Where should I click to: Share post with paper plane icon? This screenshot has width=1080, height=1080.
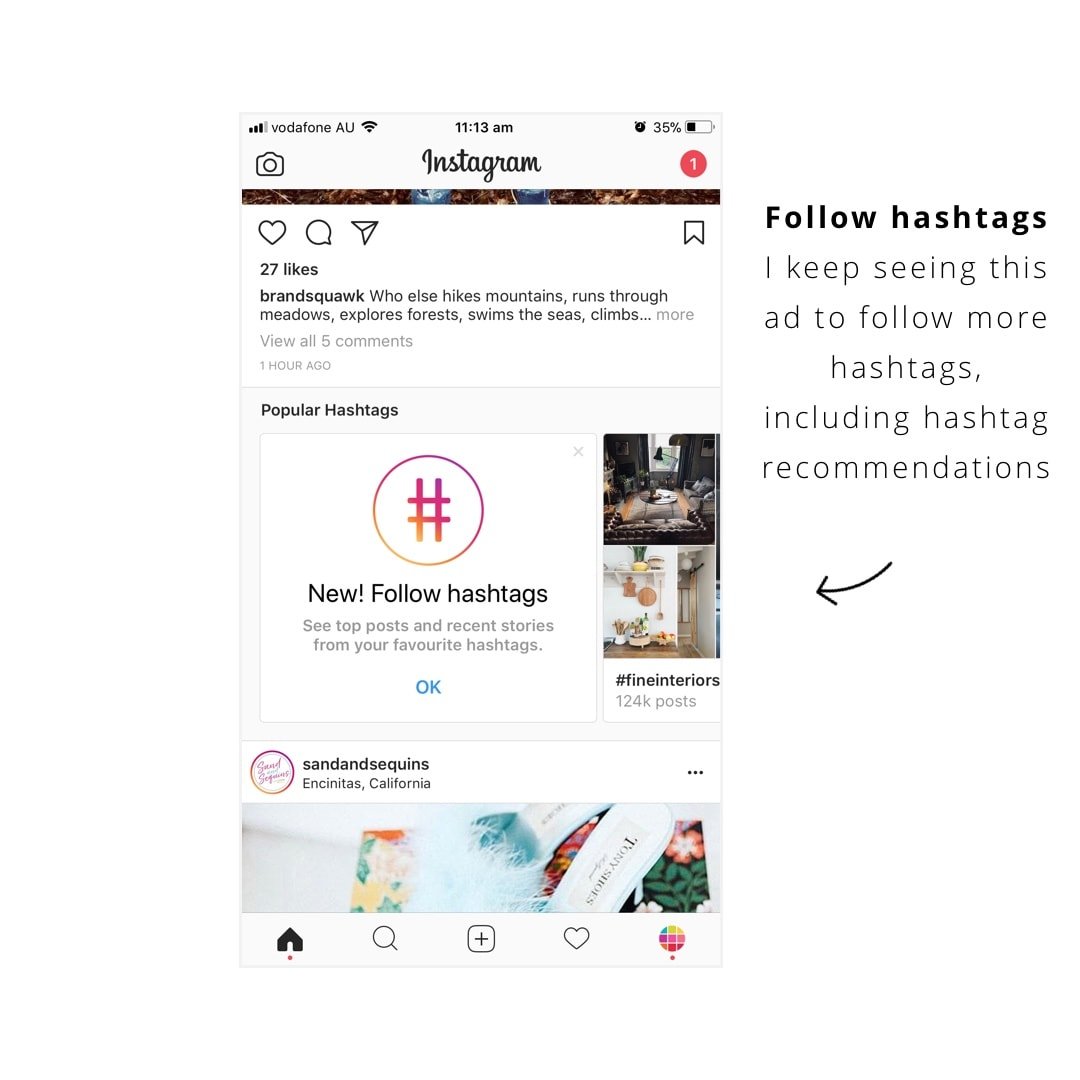(364, 232)
